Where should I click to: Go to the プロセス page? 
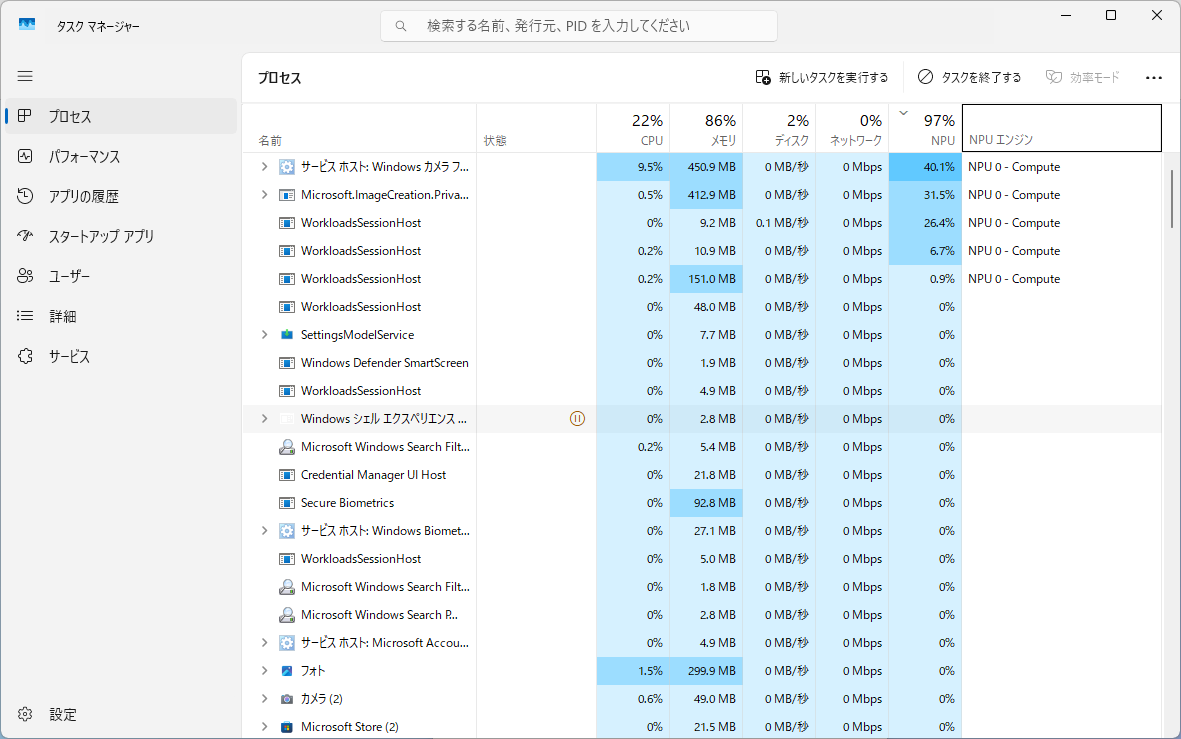click(x=121, y=116)
